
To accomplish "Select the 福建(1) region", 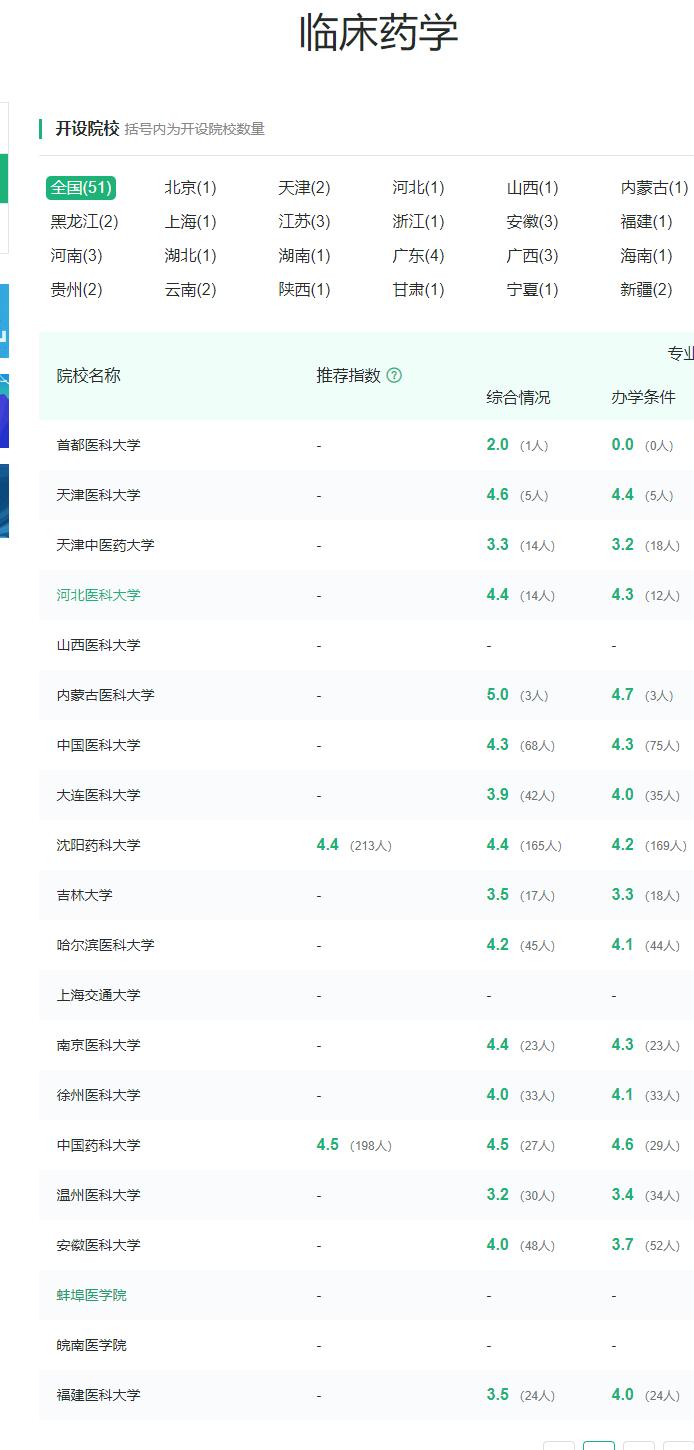I will [x=646, y=222].
